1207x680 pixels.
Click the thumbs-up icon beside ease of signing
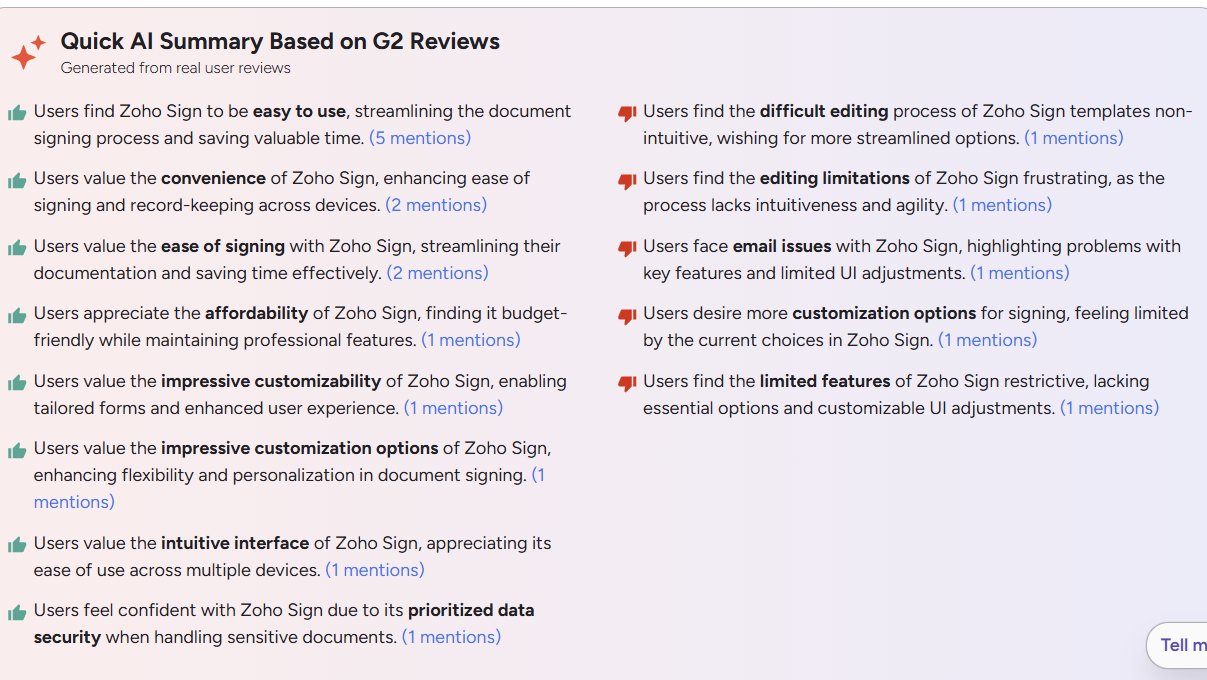17,247
